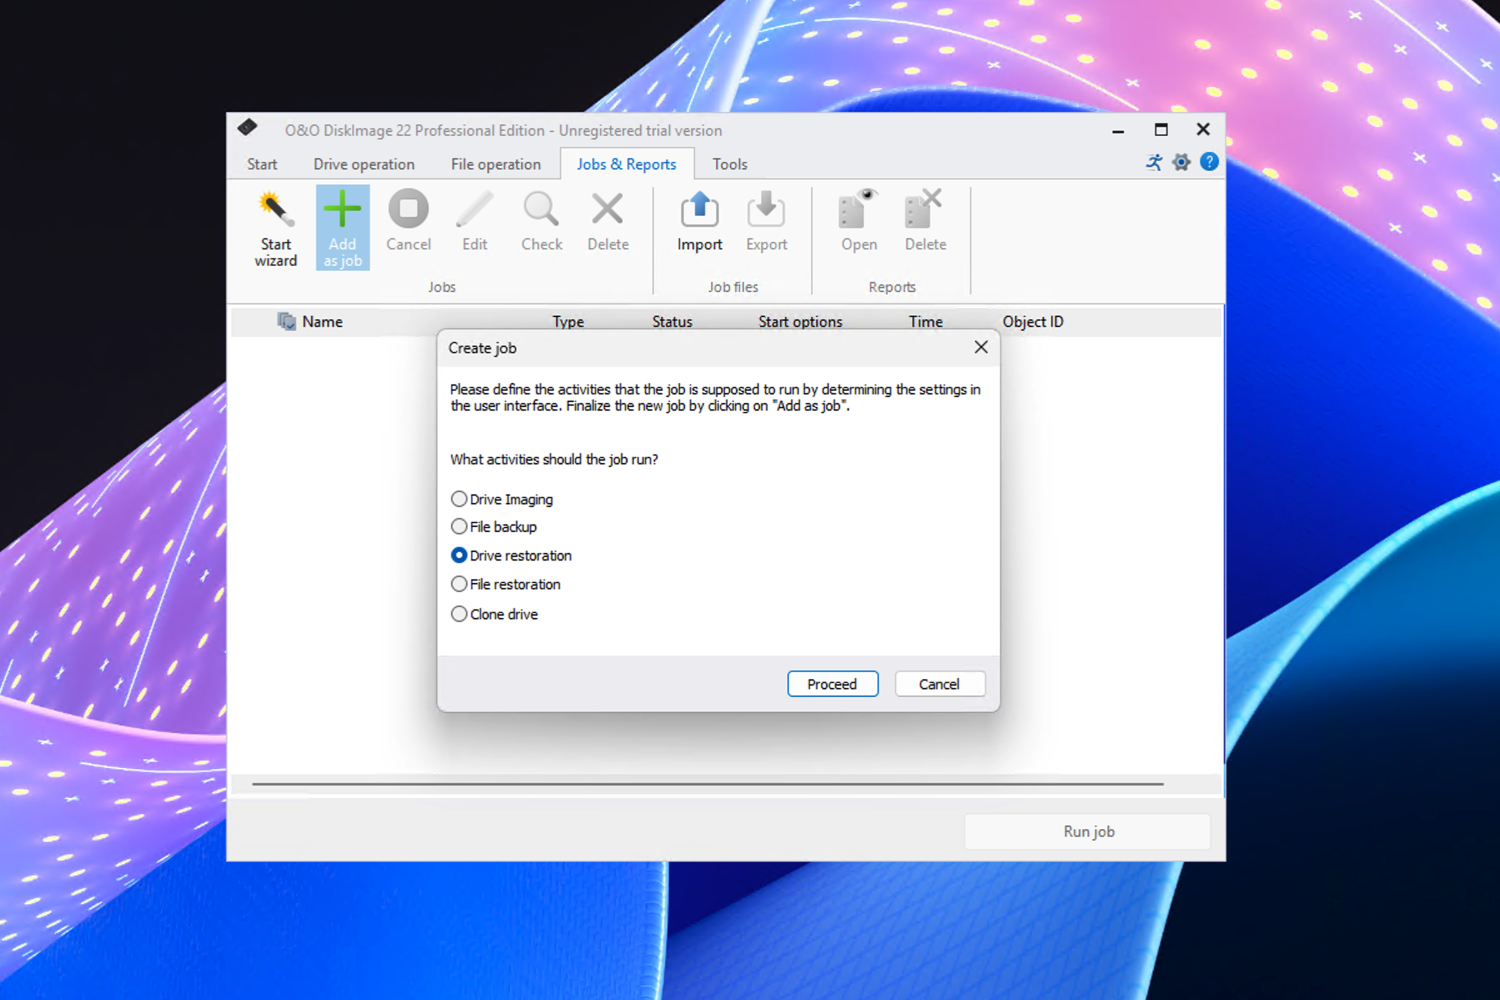Viewport: 1500px width, 1000px height.
Task: Import a job file
Action: (700, 221)
